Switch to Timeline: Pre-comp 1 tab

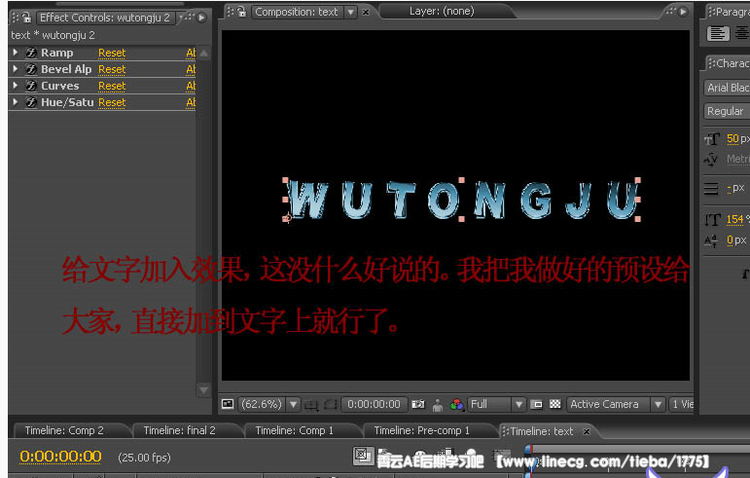421,431
